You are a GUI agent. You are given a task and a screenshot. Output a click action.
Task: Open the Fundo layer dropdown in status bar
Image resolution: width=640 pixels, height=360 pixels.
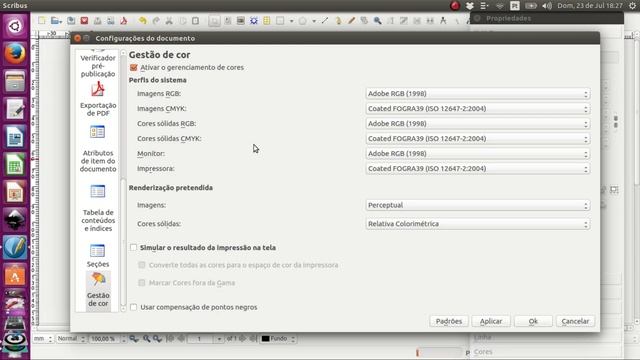tap(278, 338)
